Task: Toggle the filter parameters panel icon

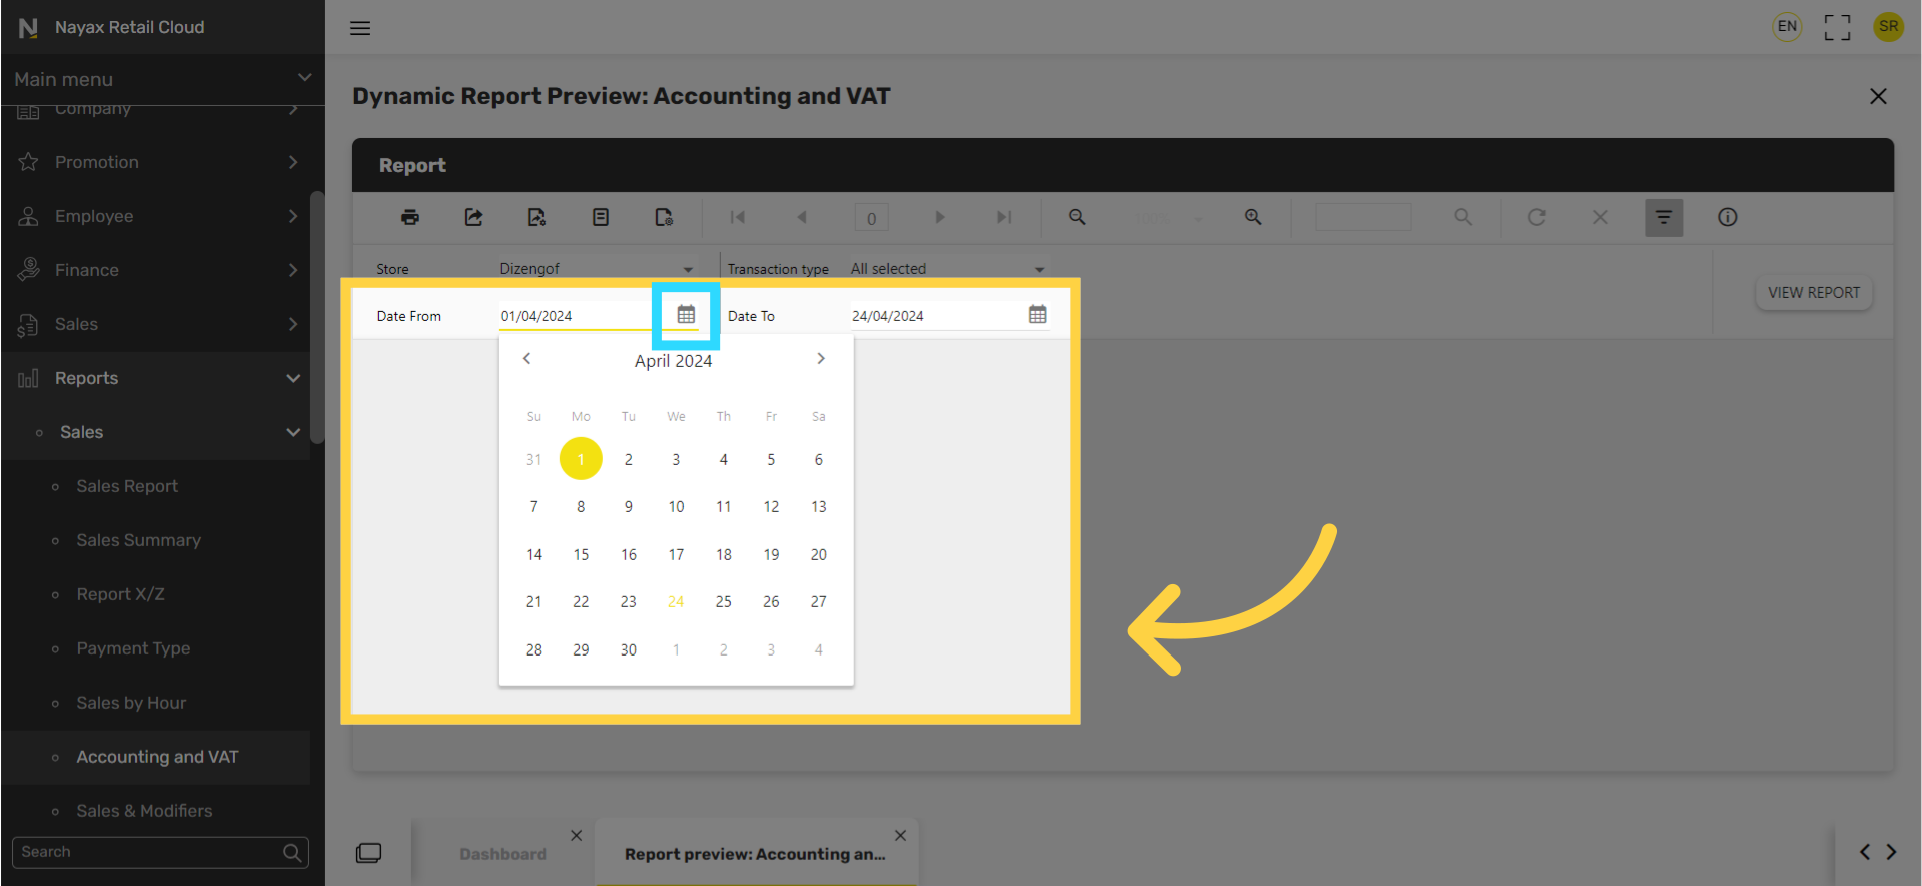Action: (1663, 217)
